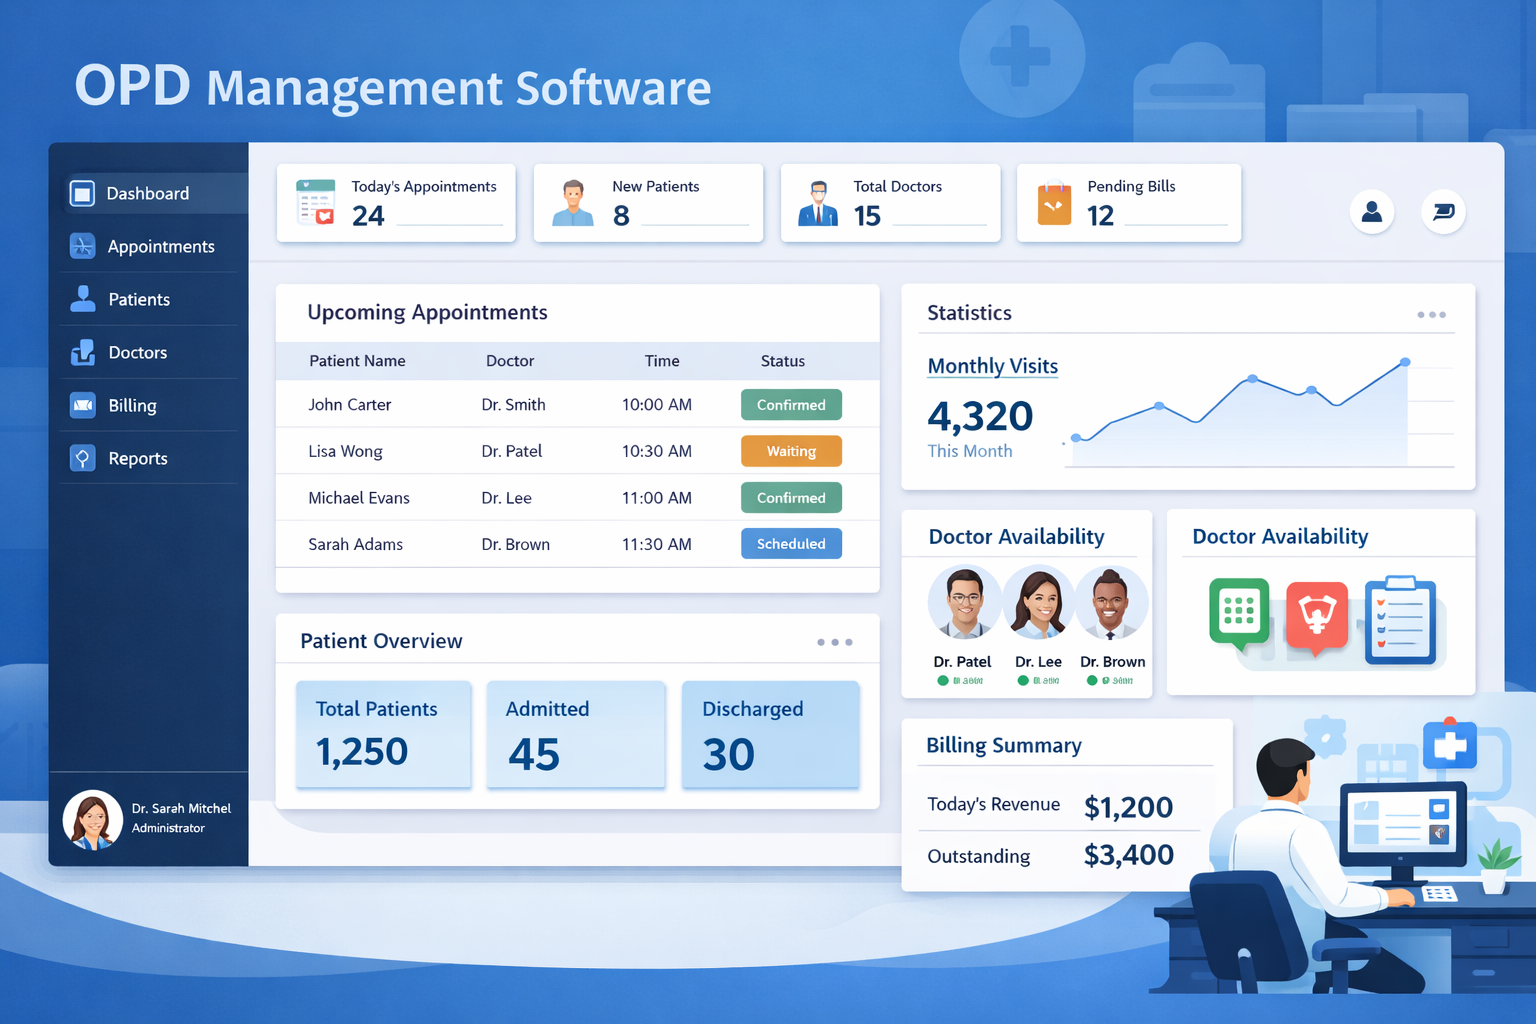Open the Appointments section via its sidebar icon
1536x1024 pixels.
tap(82, 246)
